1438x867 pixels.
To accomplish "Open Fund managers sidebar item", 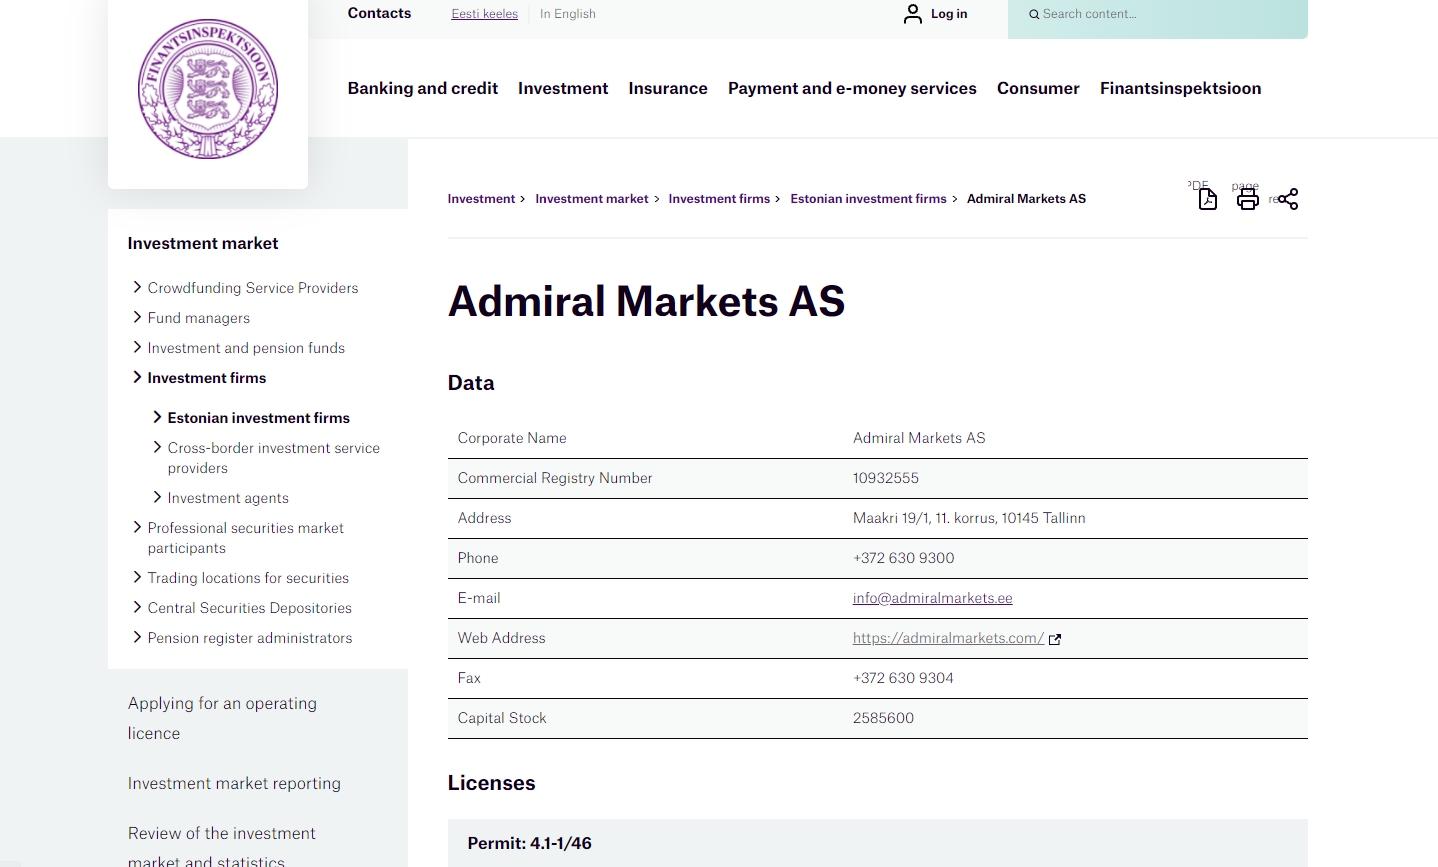I will 199,318.
